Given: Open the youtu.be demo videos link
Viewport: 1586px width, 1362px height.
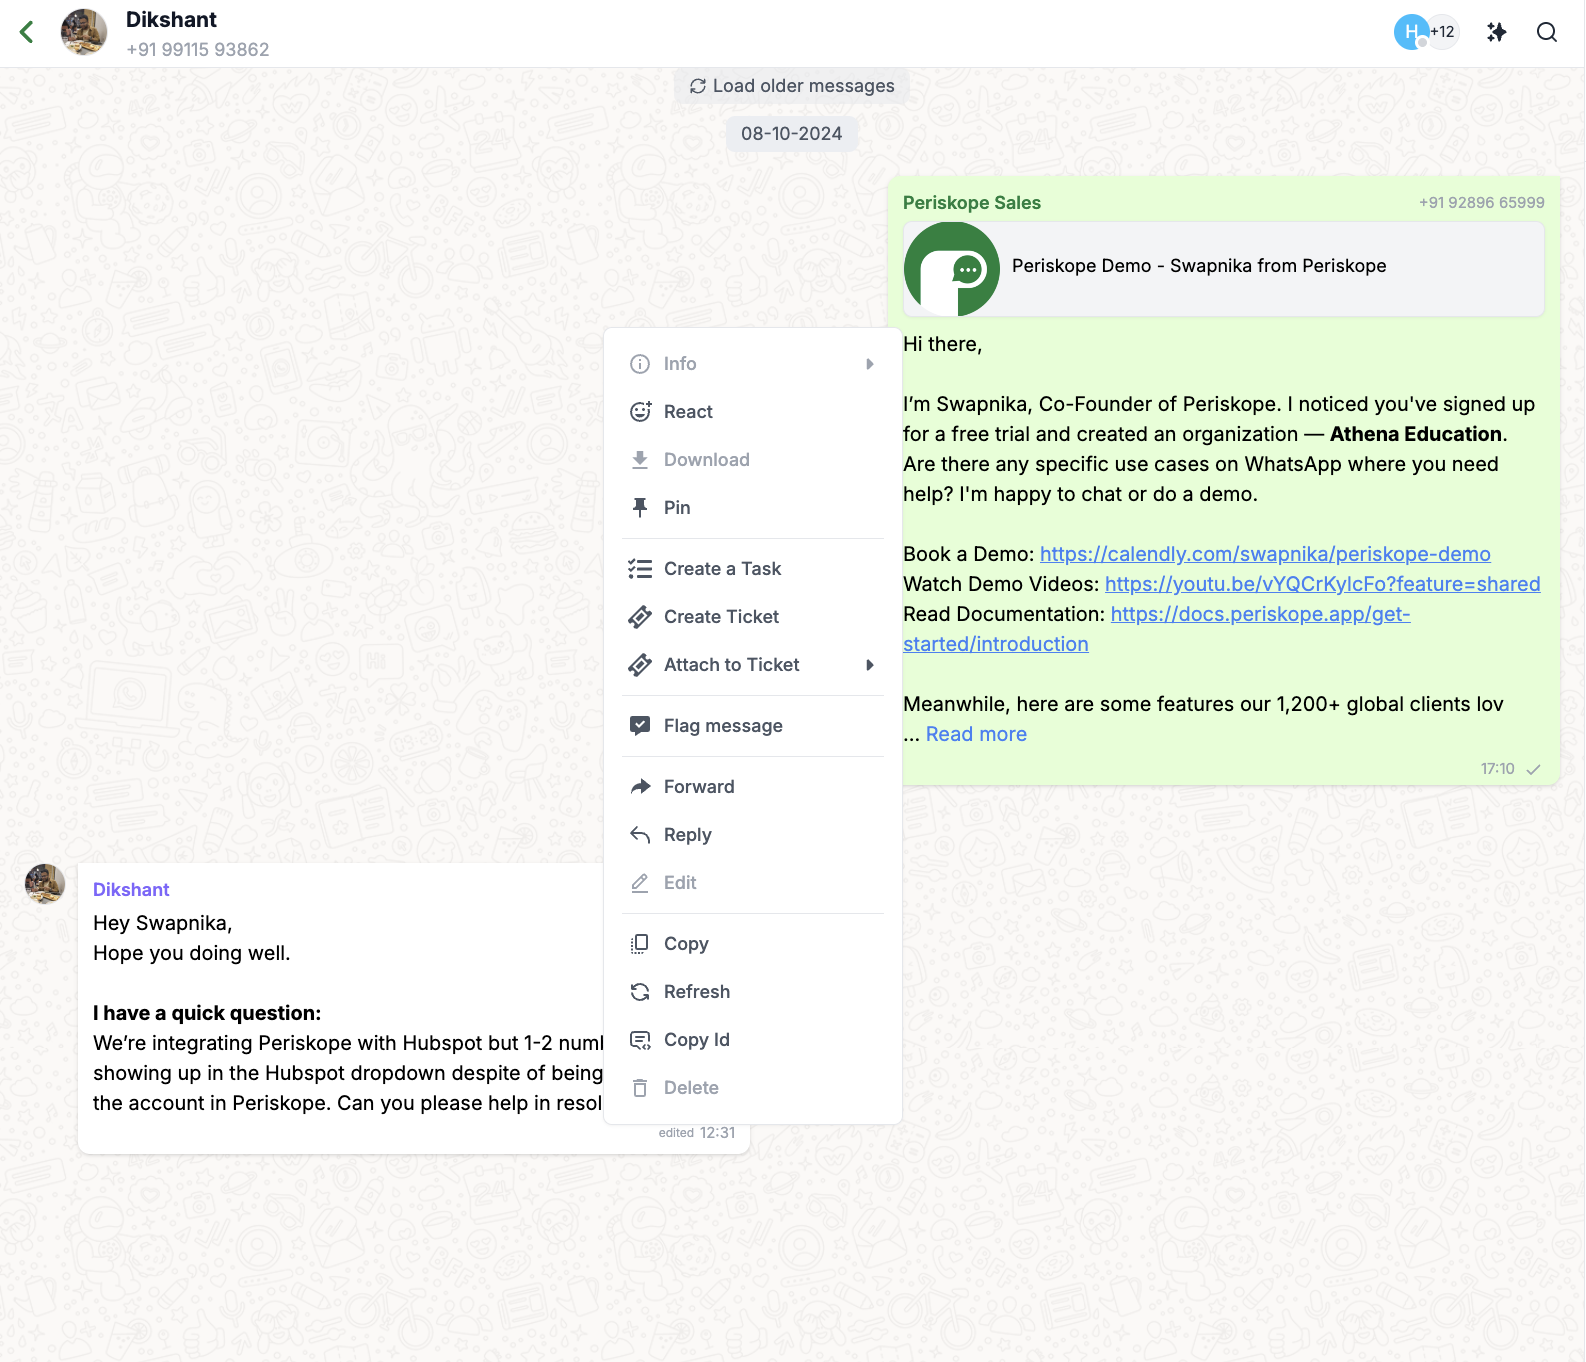Looking at the screenshot, I should [x=1322, y=584].
